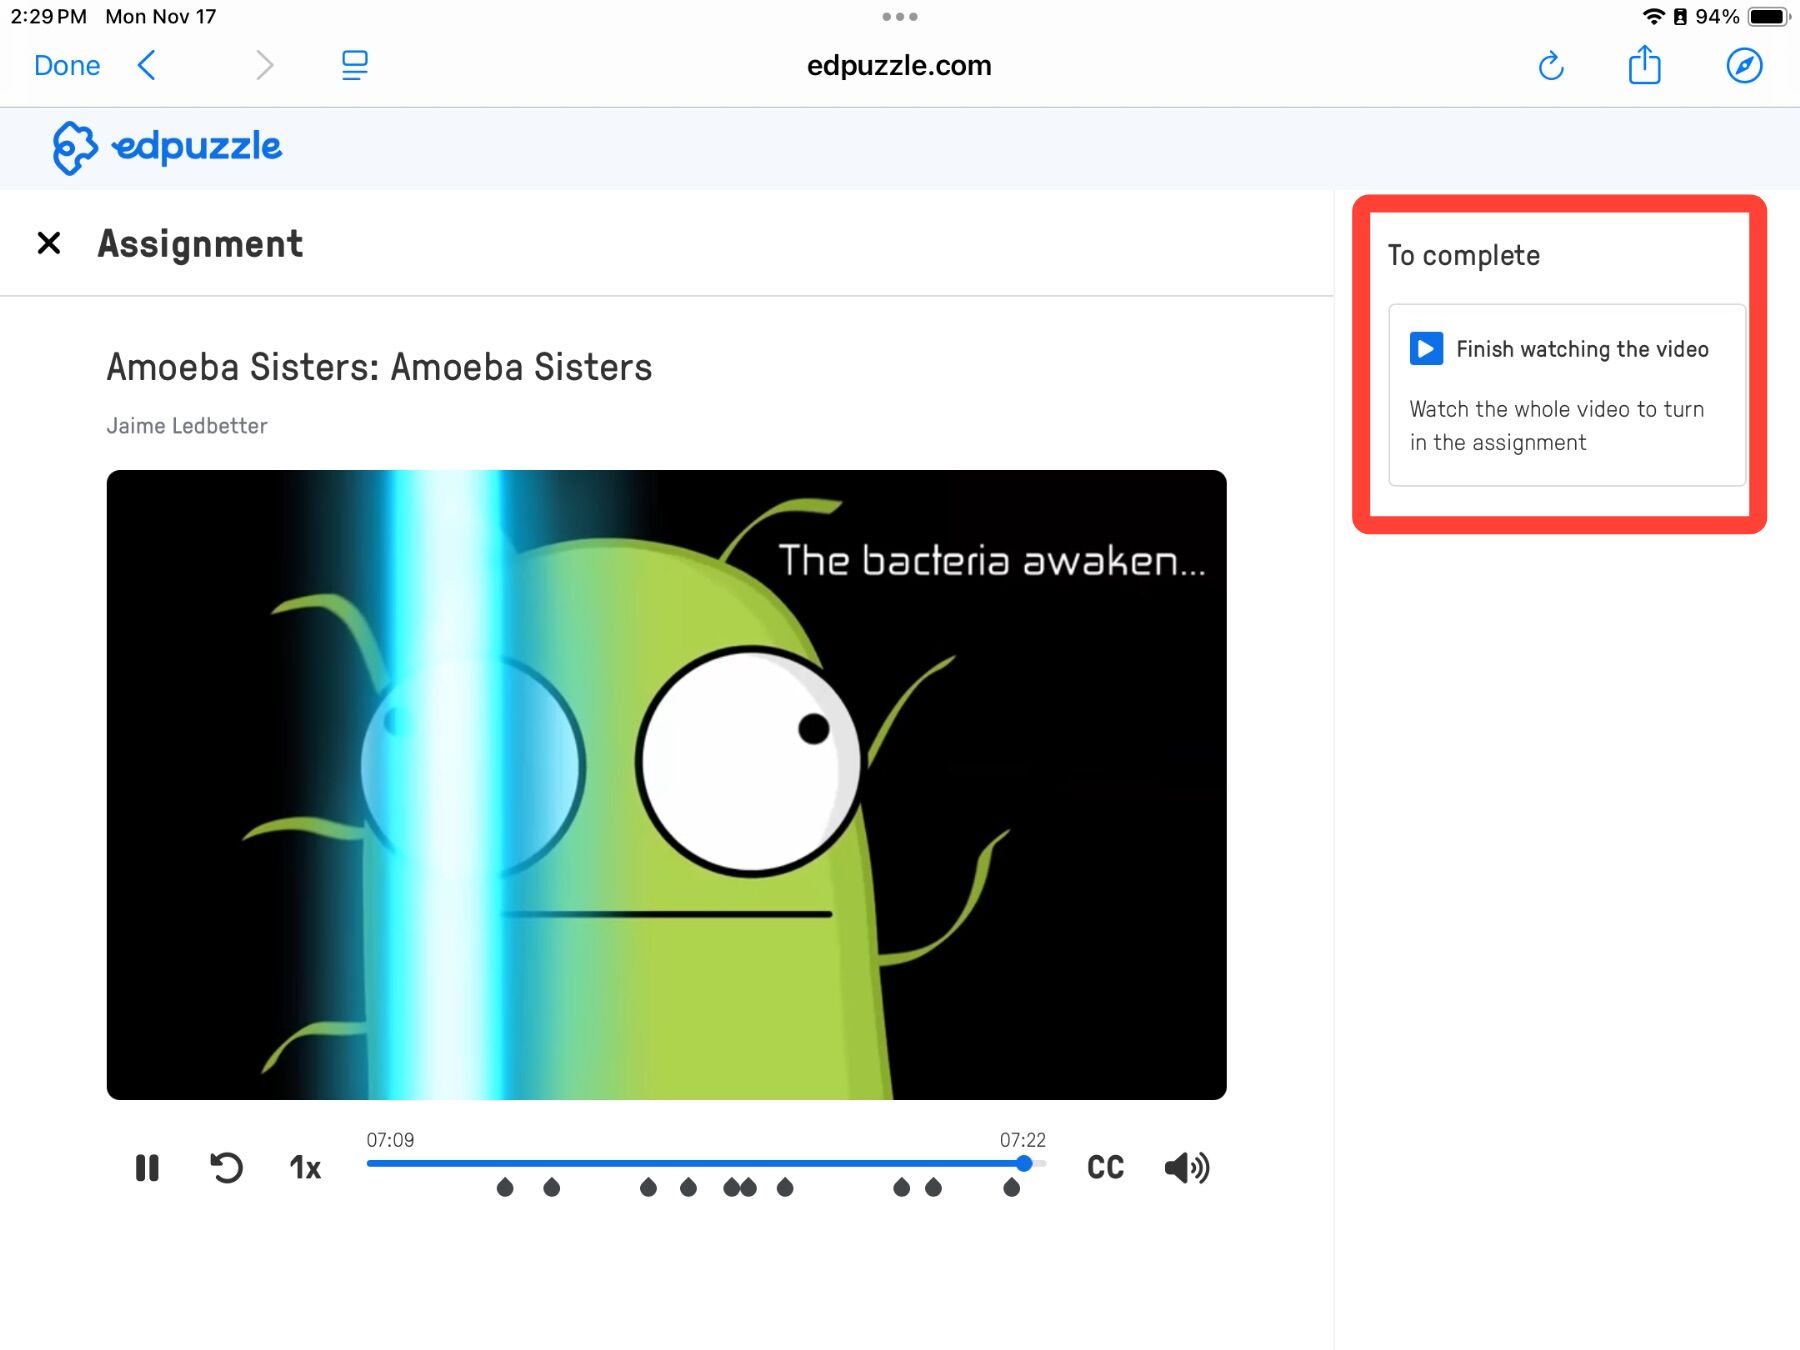Pause the video playback
The width and height of the screenshot is (1800, 1350).
click(x=147, y=1167)
